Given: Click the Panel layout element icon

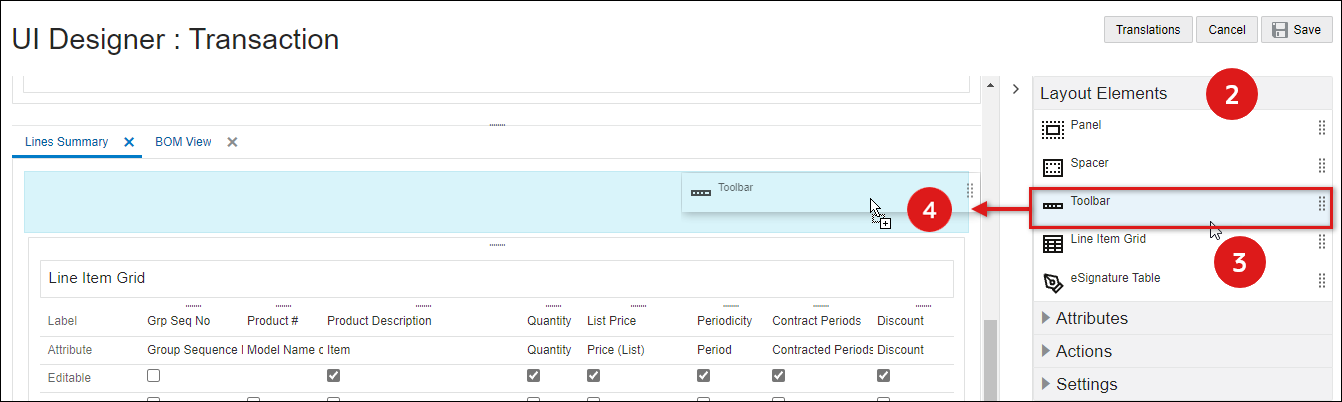Looking at the screenshot, I should tap(1052, 130).
